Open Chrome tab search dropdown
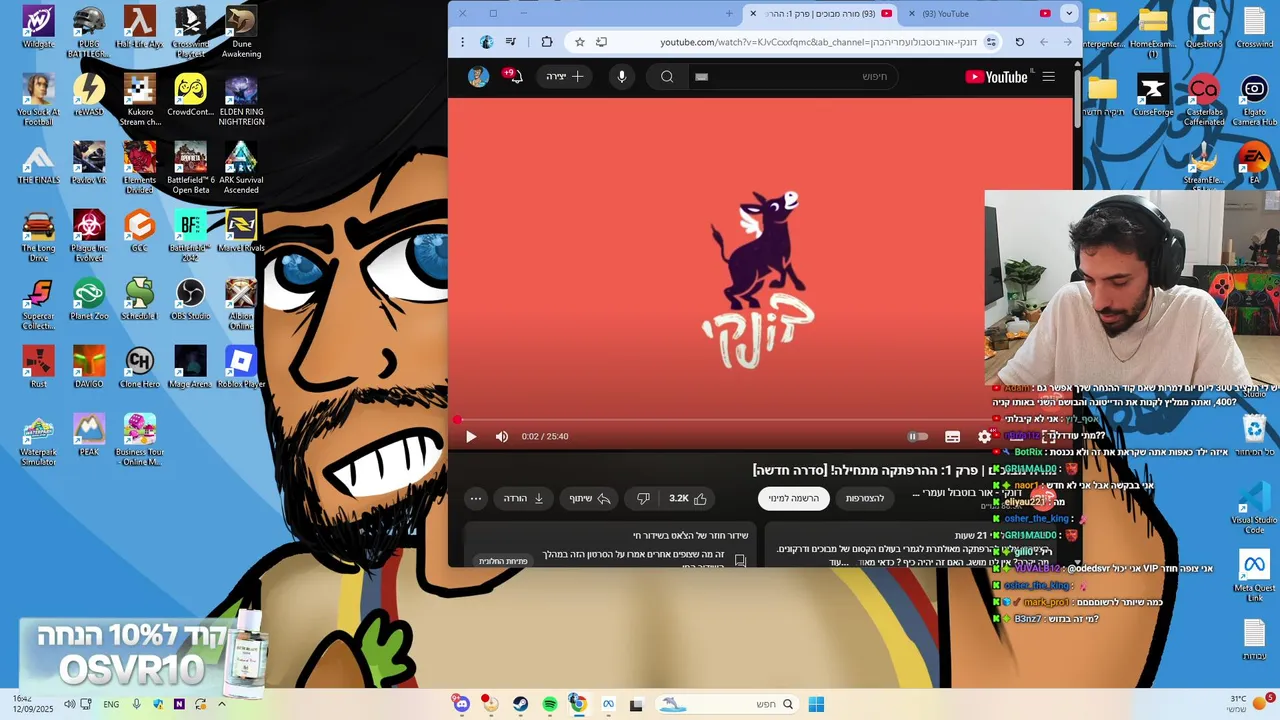Screen dimensions: 1280x720 tap(1069, 14)
